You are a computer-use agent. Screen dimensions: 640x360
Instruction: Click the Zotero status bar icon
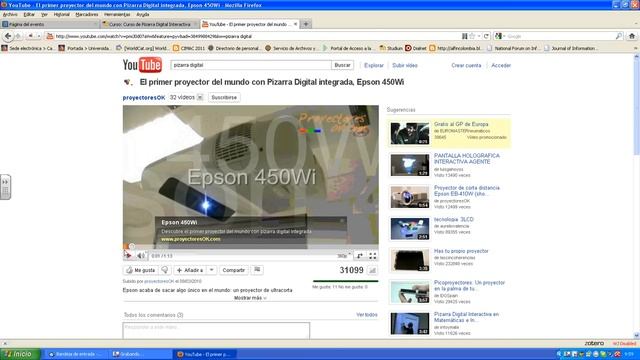point(594,344)
